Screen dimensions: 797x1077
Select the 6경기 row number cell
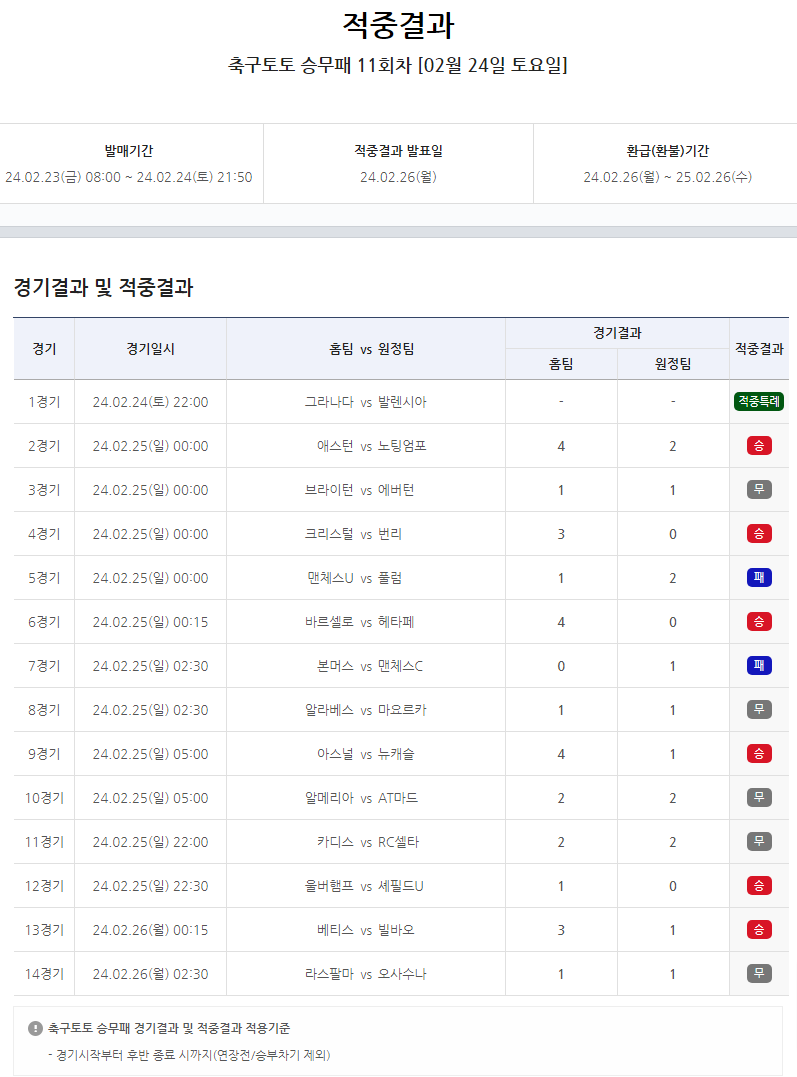(x=44, y=622)
